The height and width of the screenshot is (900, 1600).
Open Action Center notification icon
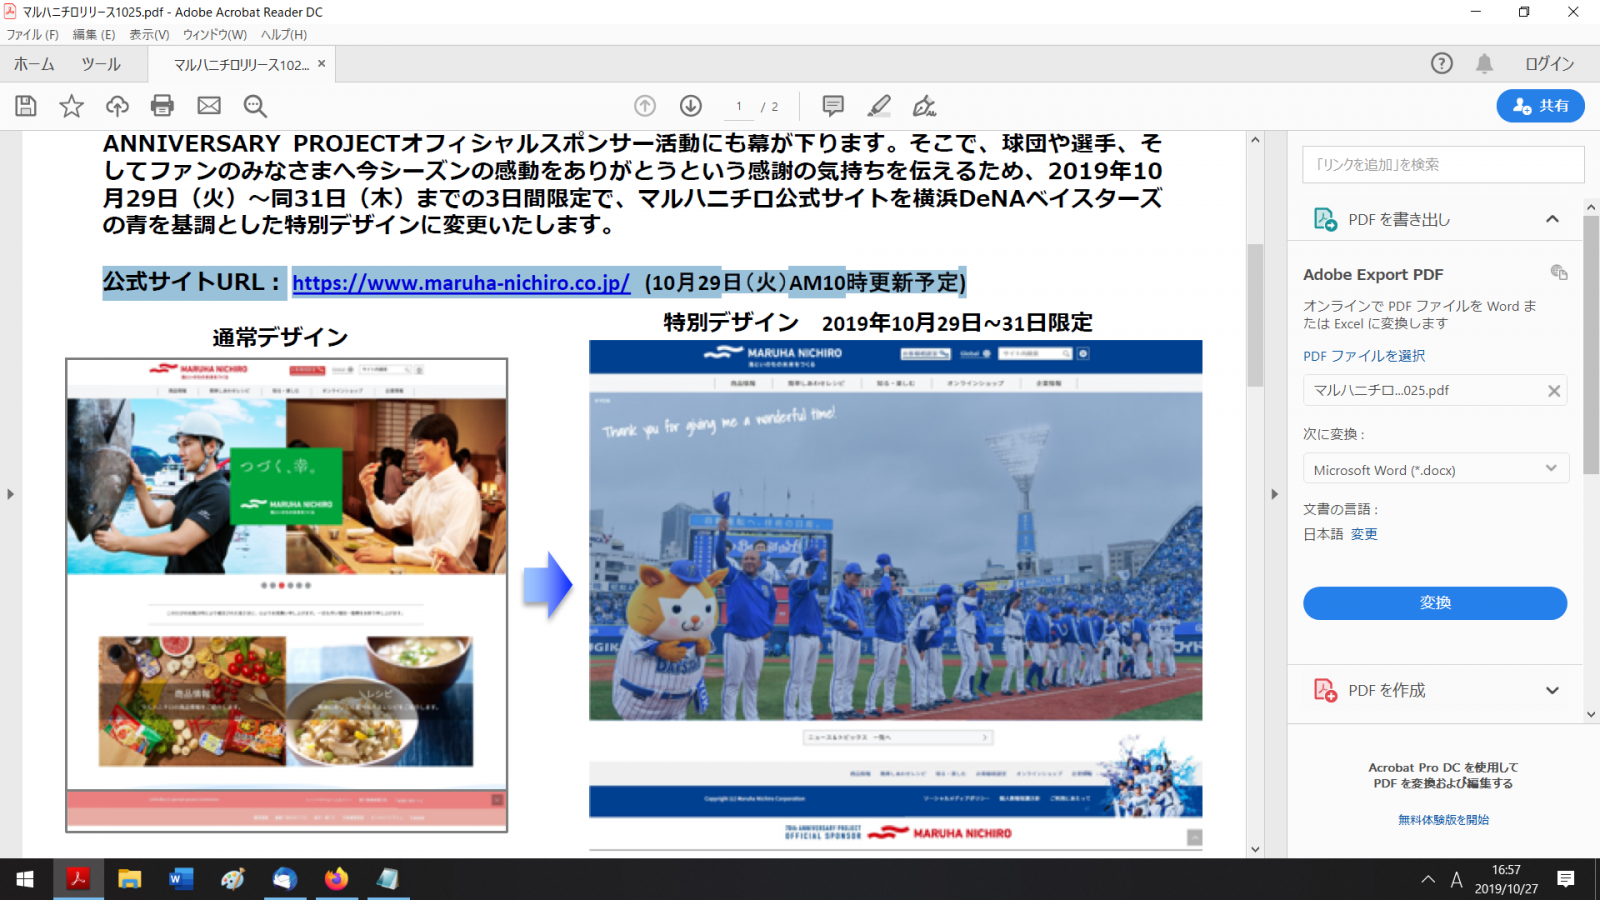(1566, 879)
